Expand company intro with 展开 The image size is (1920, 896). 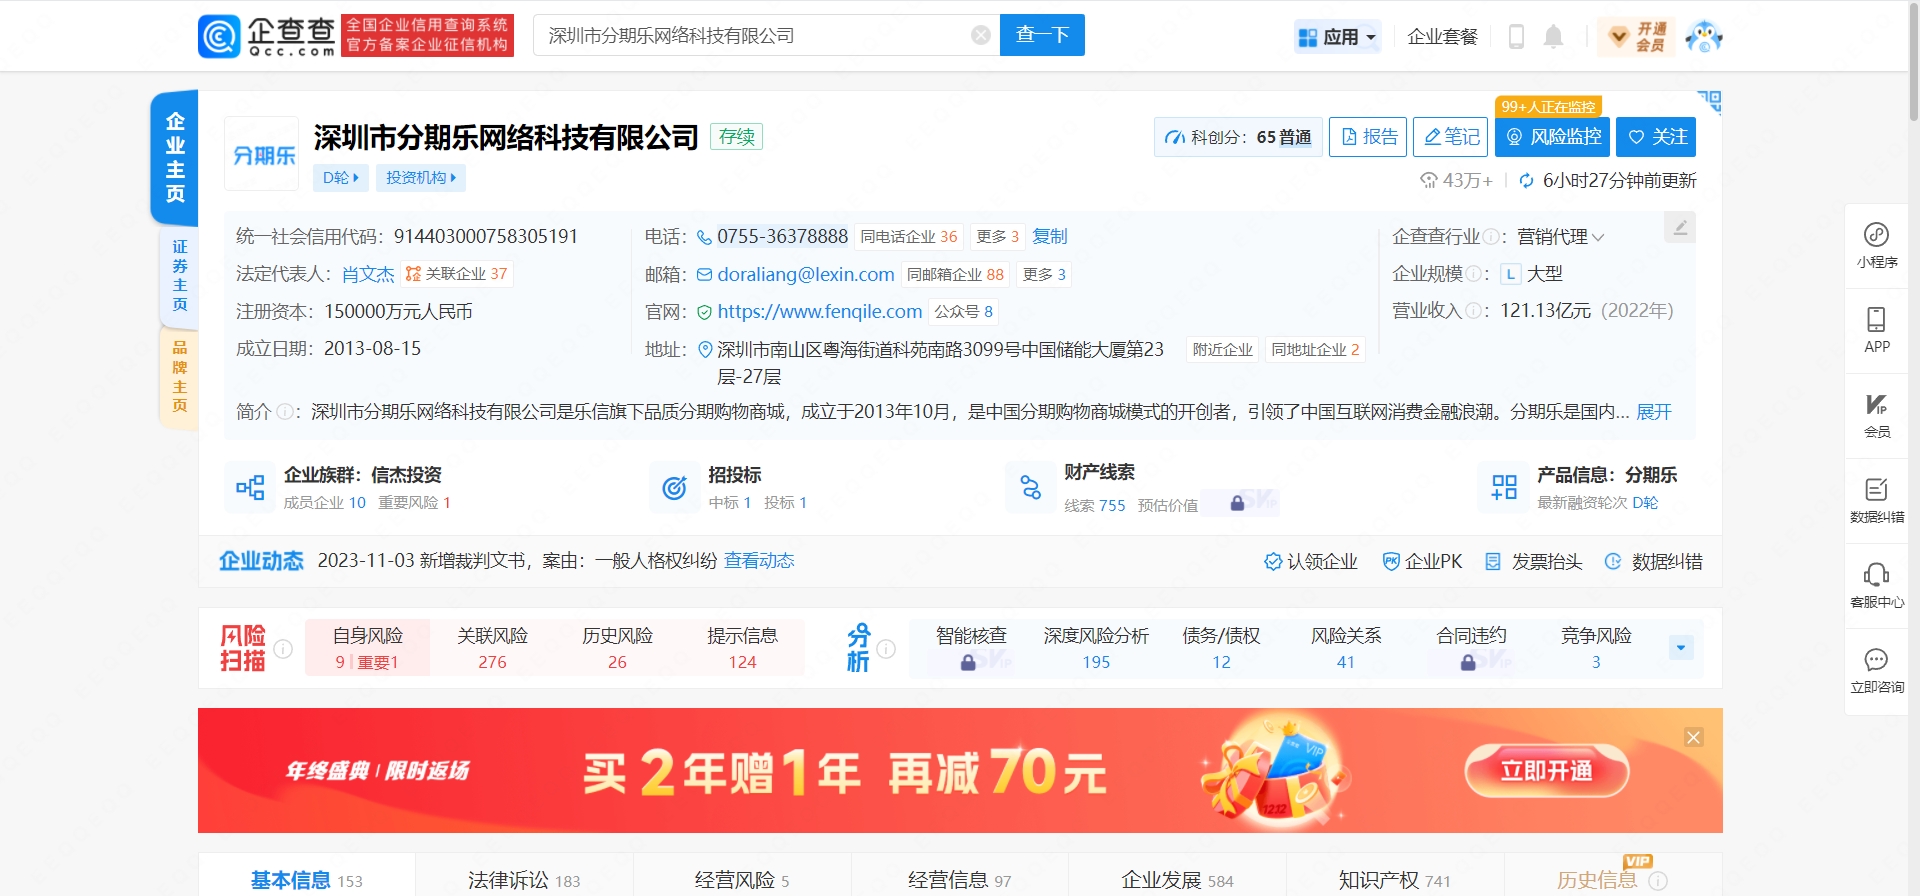point(1654,412)
